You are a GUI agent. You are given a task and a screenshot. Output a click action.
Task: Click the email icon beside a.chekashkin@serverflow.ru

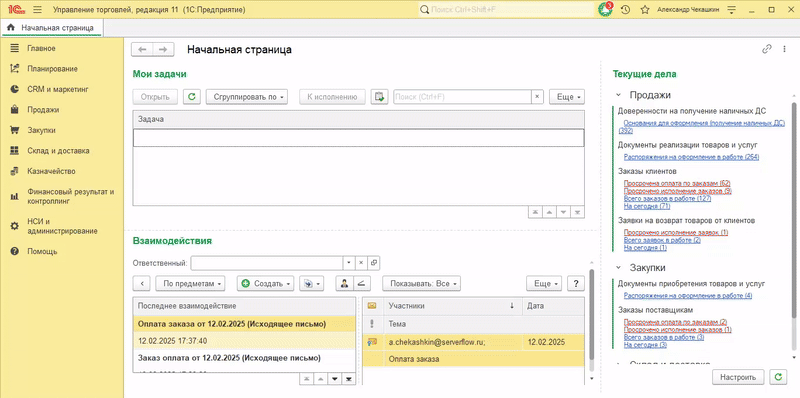372,342
